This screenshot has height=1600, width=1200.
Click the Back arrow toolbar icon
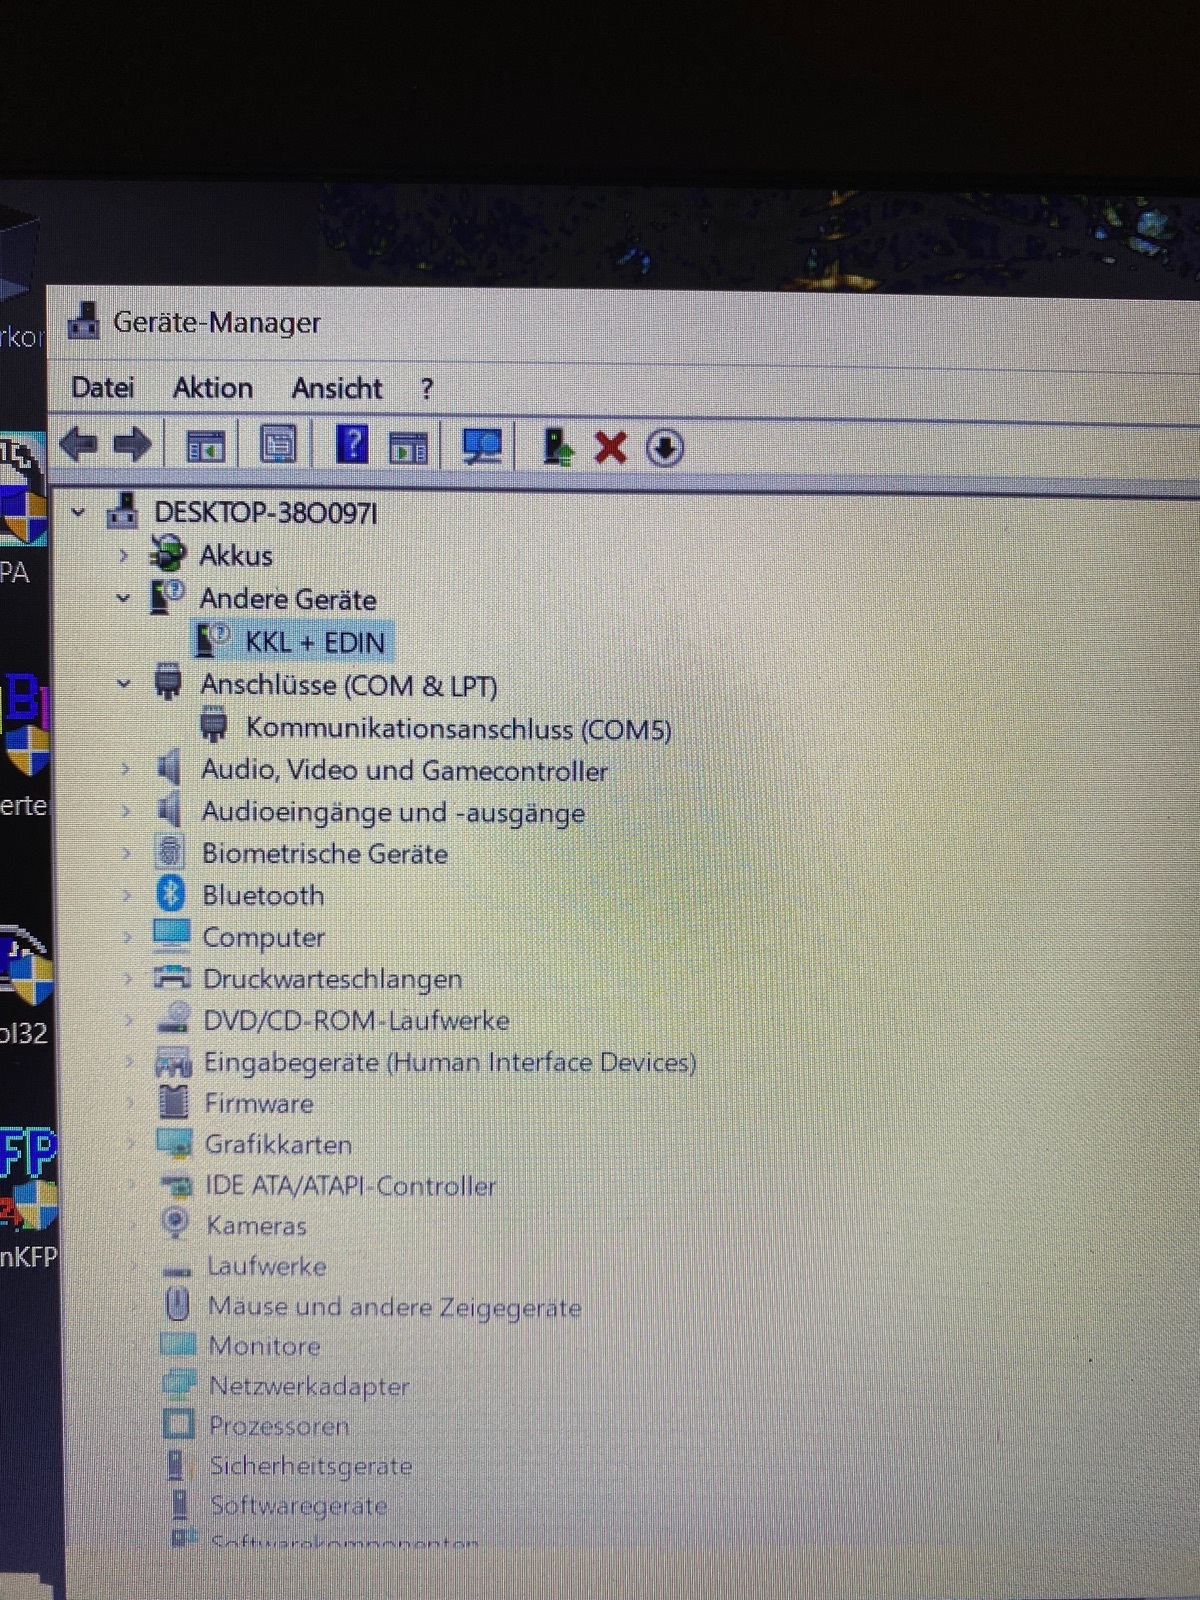(78, 445)
